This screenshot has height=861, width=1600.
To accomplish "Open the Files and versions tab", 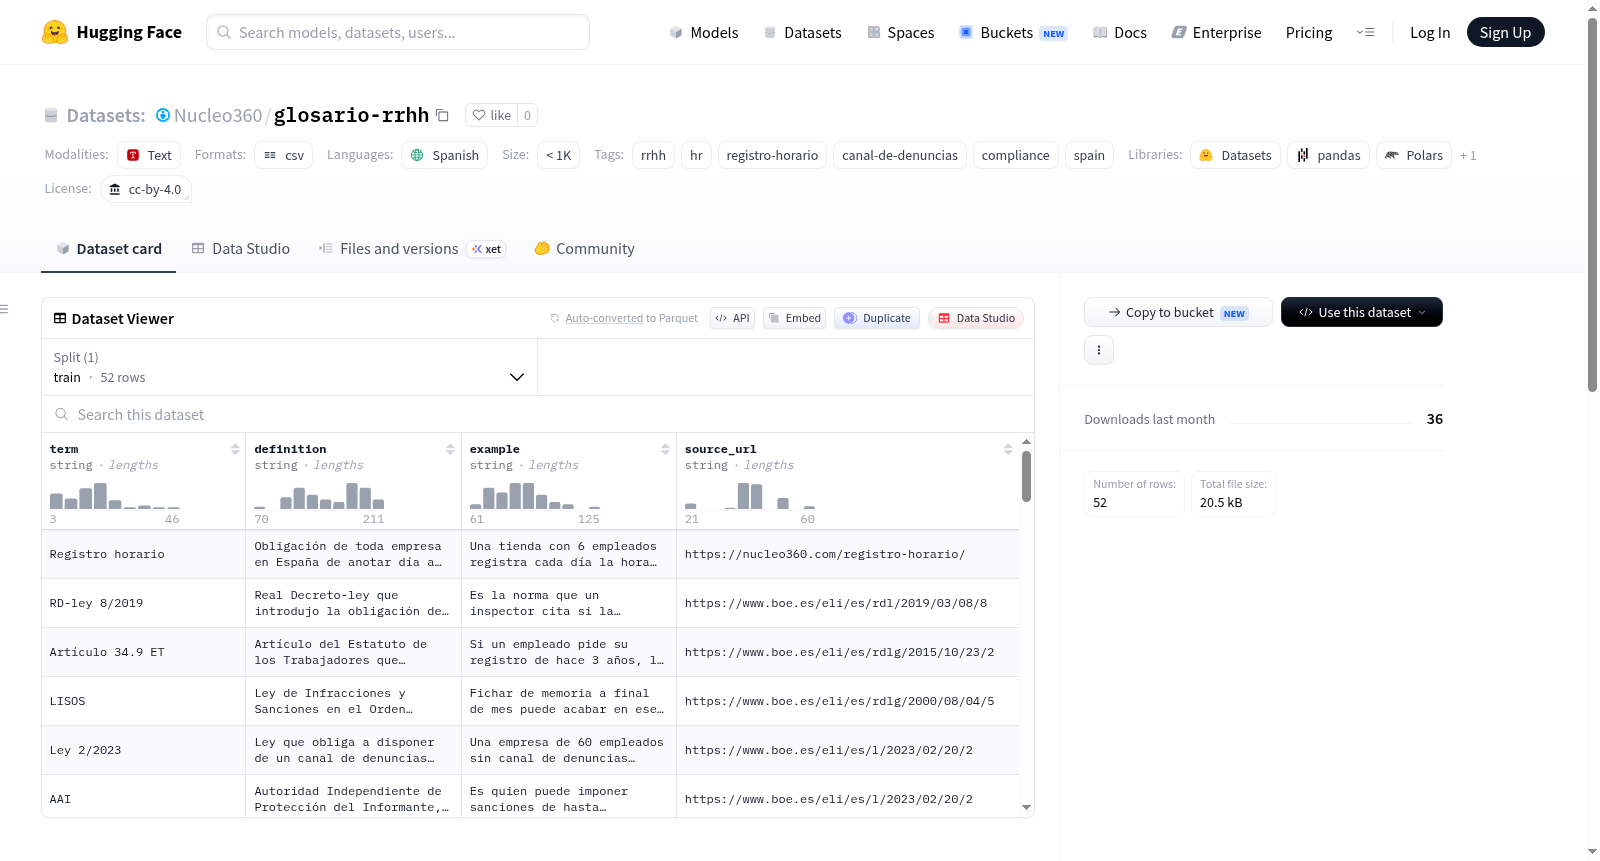I will point(412,249).
